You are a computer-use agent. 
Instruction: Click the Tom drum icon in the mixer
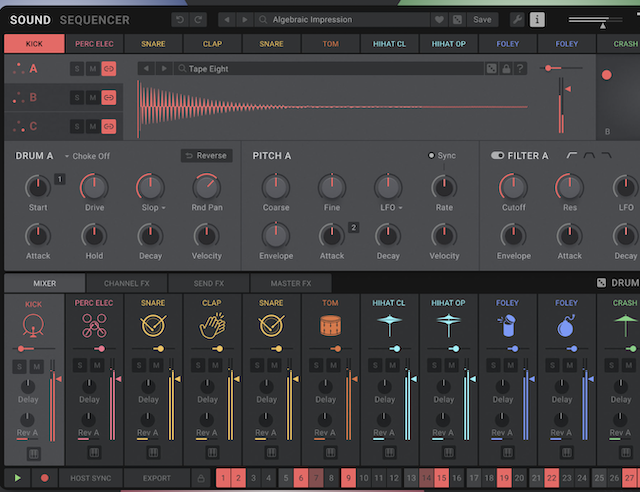pos(331,325)
